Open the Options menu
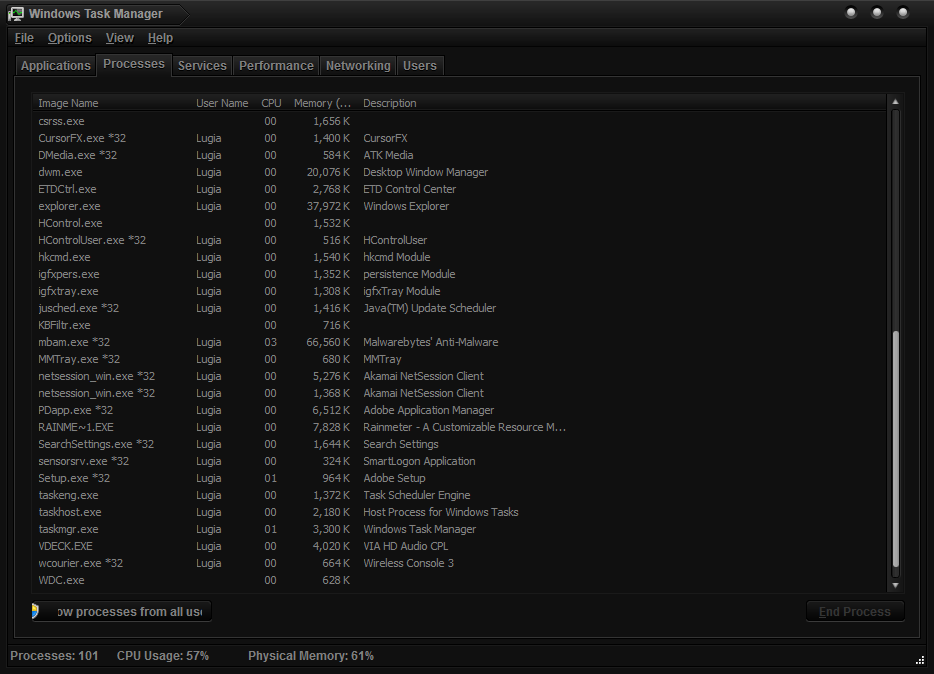Viewport: 934px width, 674px height. click(x=70, y=38)
